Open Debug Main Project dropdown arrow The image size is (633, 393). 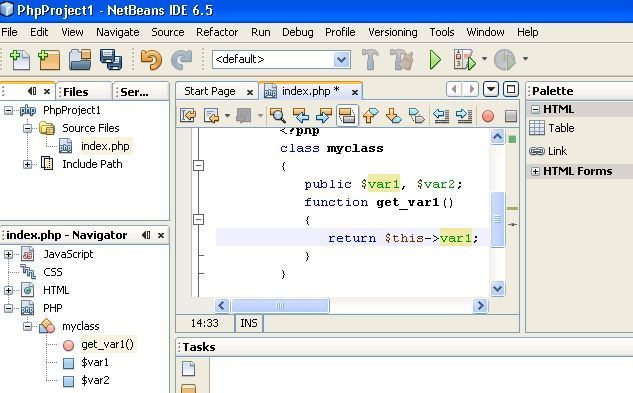[x=484, y=59]
